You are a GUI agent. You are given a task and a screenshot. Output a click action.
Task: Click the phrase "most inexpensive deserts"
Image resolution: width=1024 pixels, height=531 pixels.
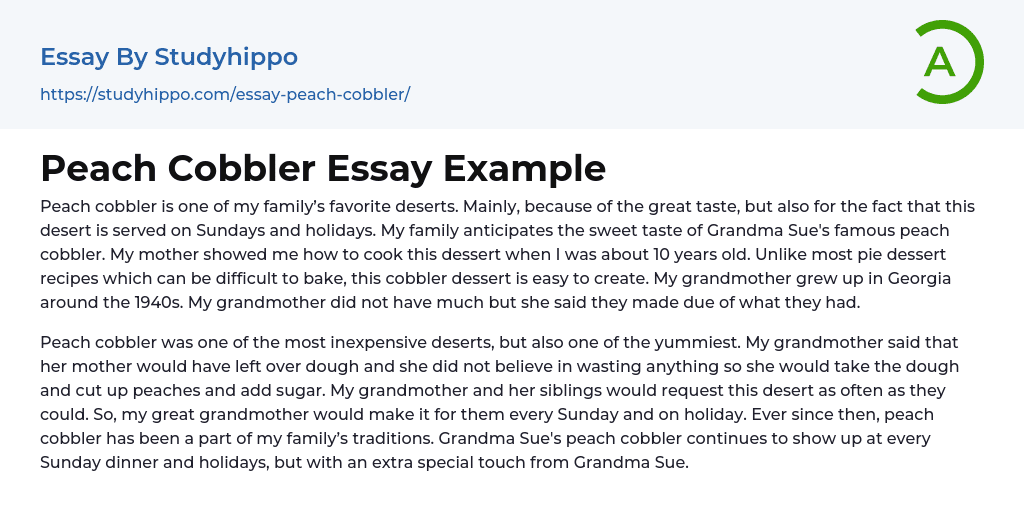tap(420, 343)
